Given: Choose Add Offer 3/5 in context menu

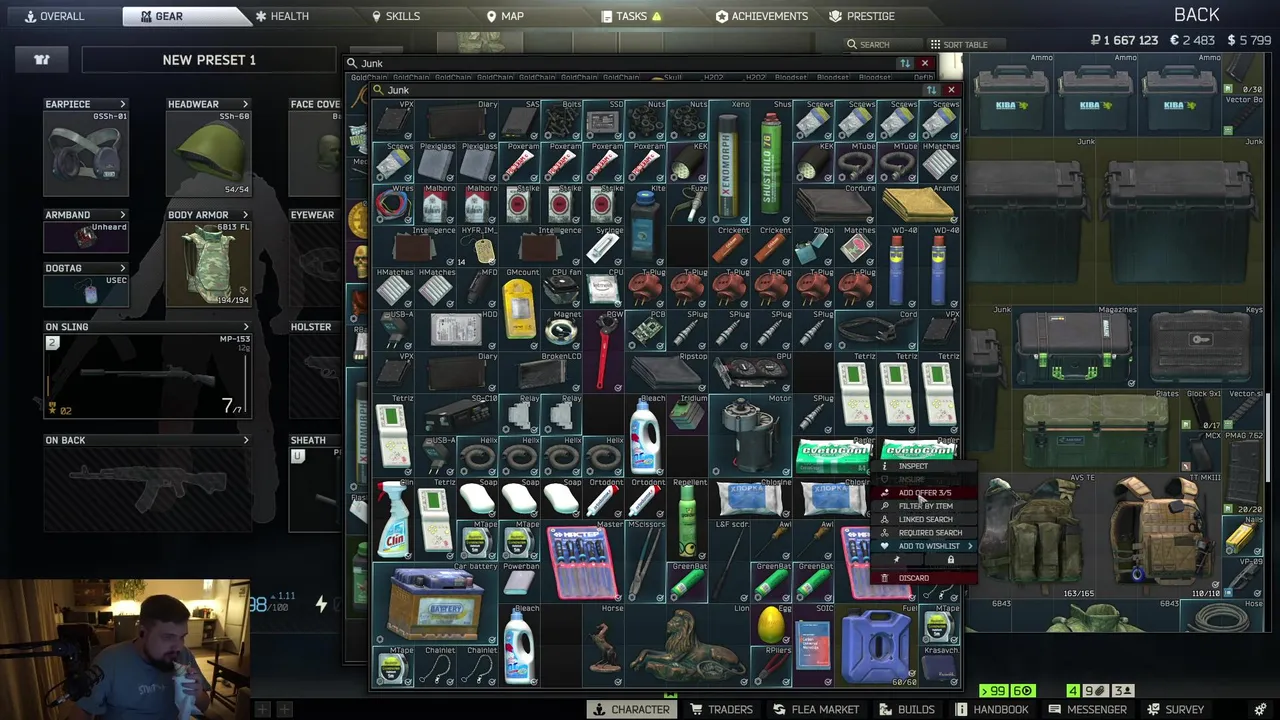Looking at the screenshot, I should [x=925, y=493].
